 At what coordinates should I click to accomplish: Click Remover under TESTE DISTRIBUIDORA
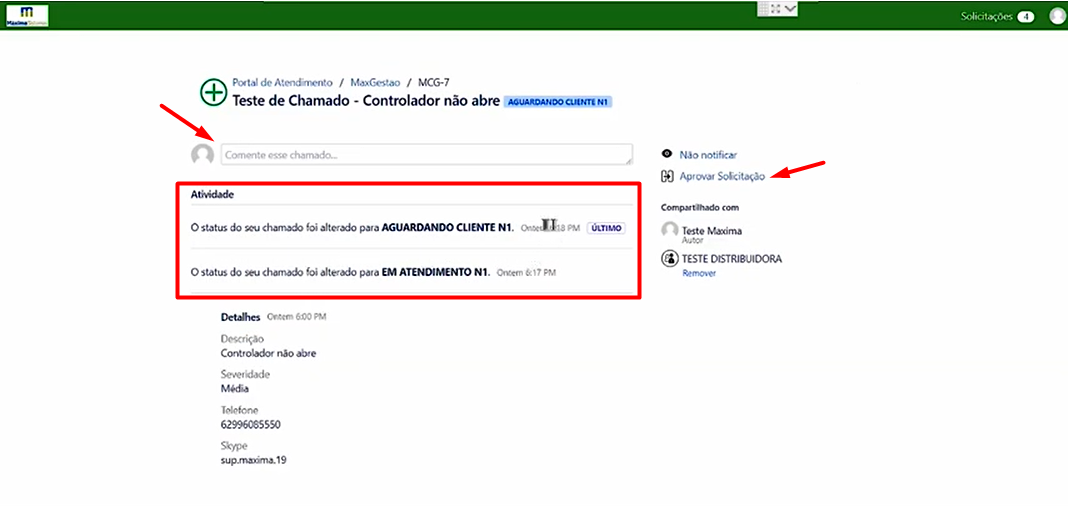[699, 272]
